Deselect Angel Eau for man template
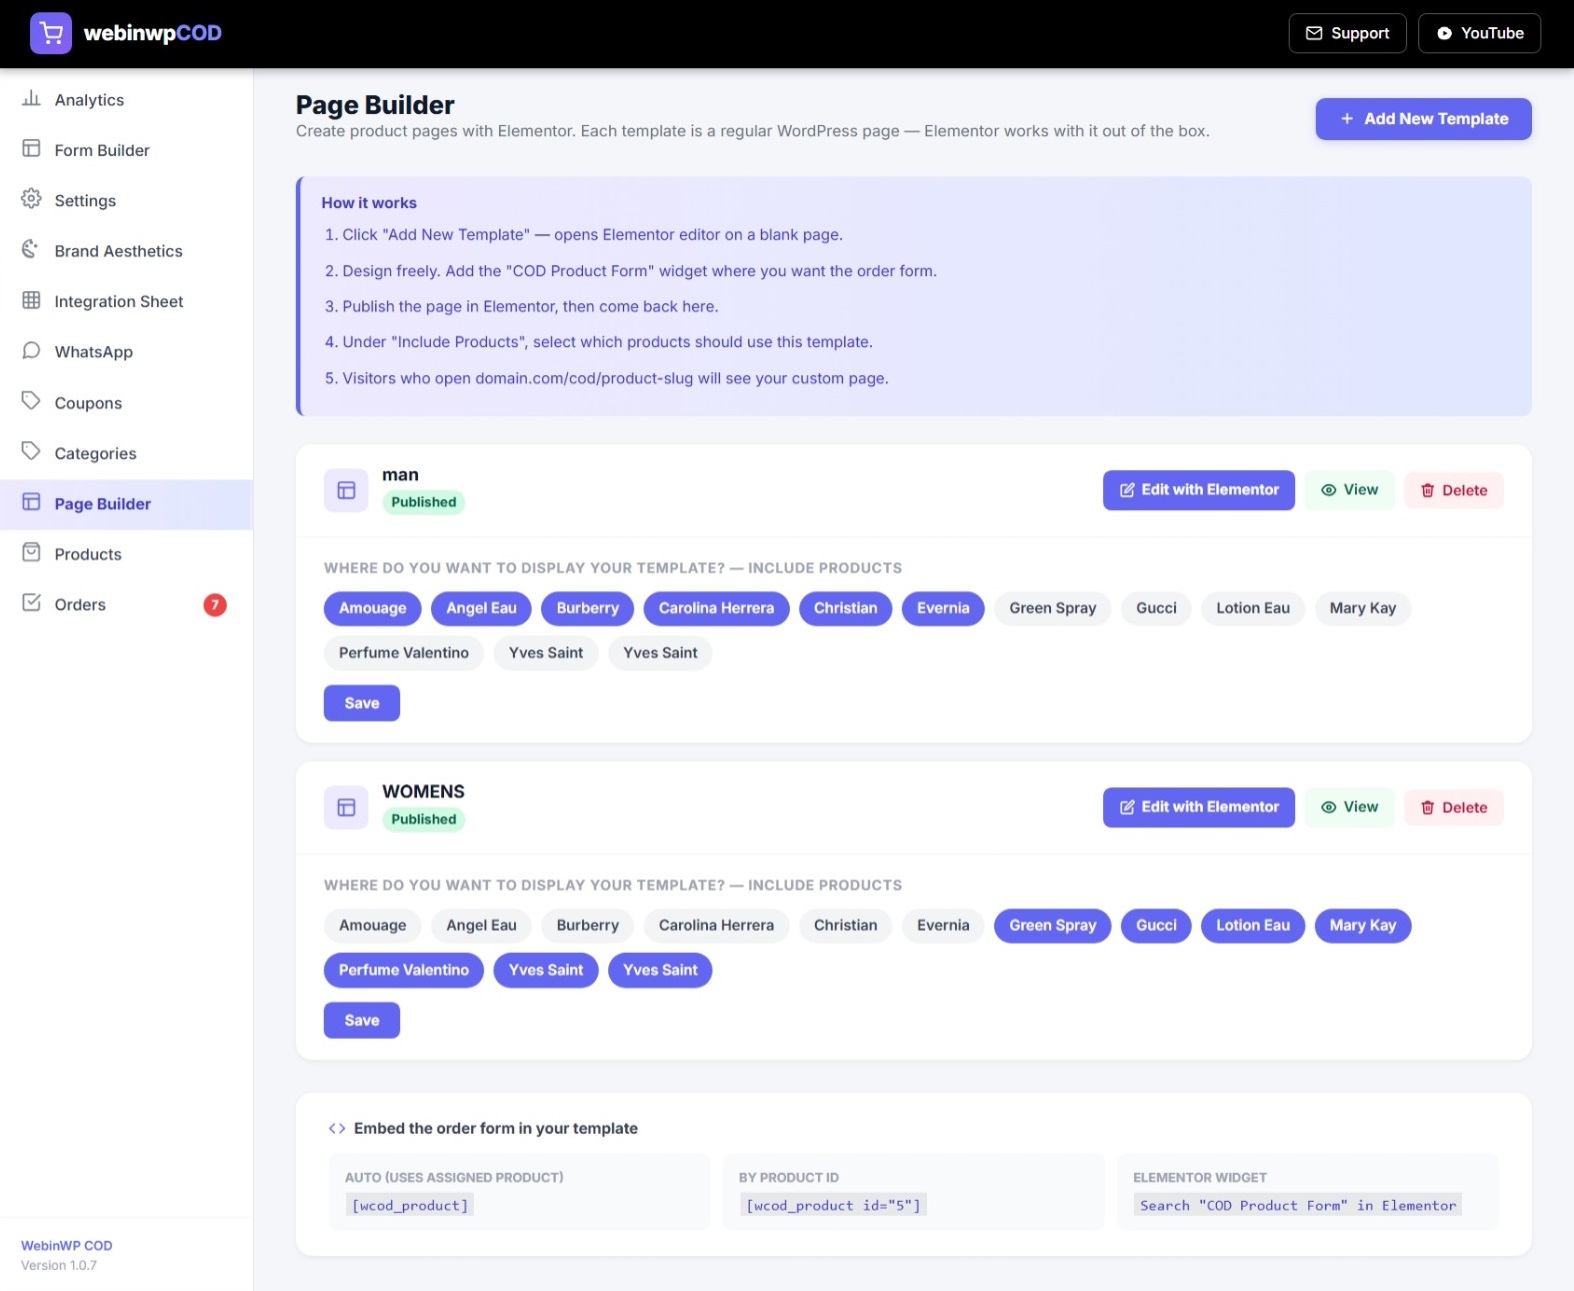The width and height of the screenshot is (1574, 1291). [x=481, y=608]
